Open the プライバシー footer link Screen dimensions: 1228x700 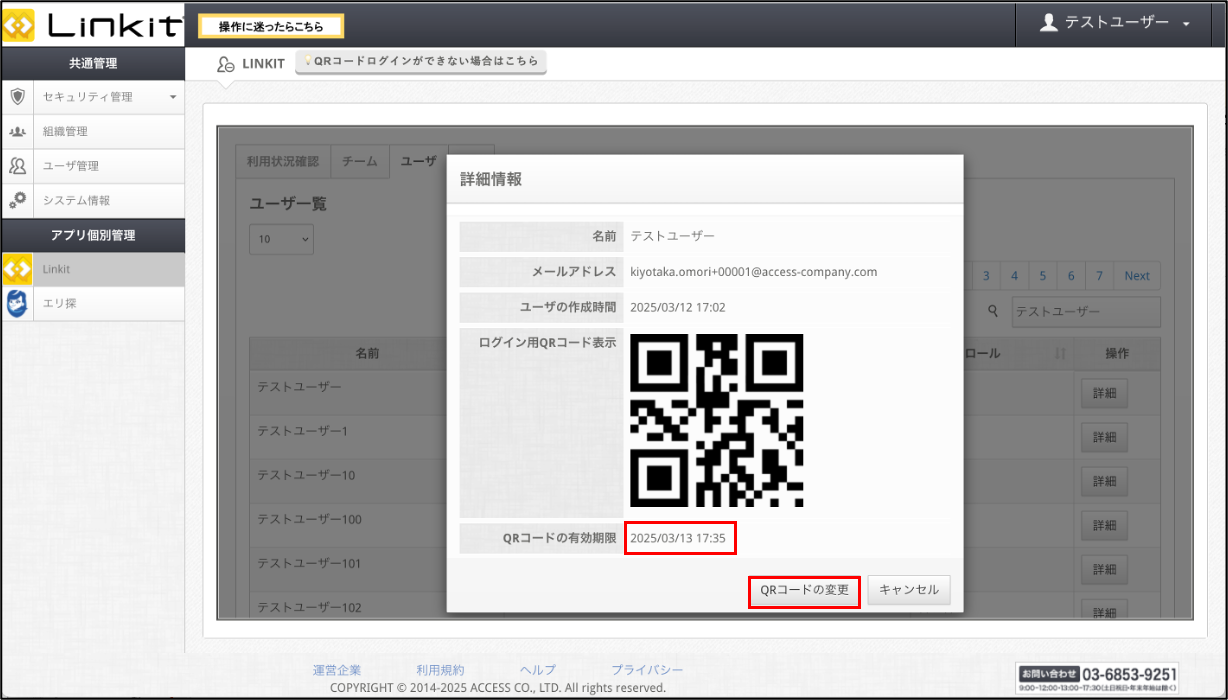coord(648,670)
